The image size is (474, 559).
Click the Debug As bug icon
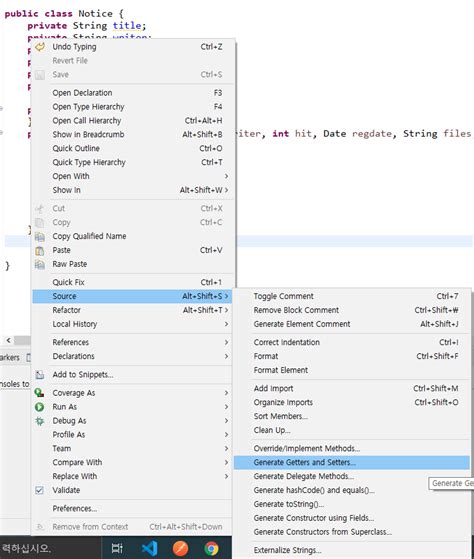(40, 421)
